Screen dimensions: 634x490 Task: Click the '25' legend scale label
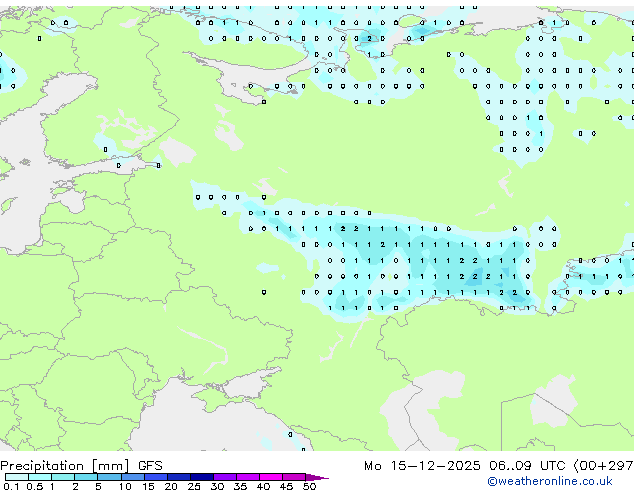[x=194, y=486]
